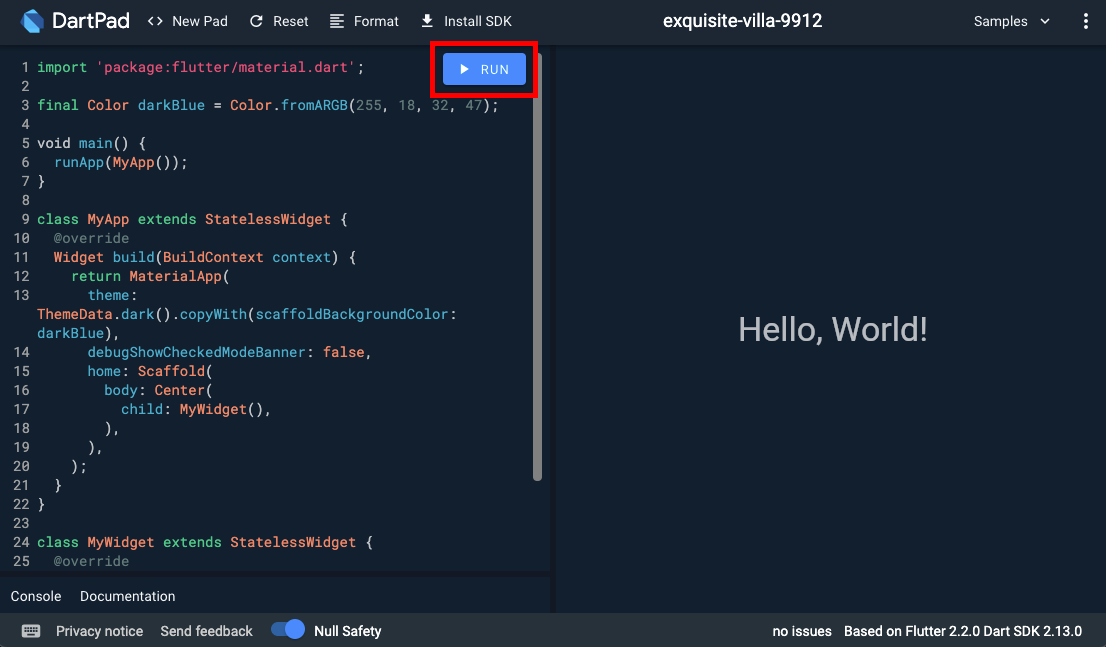Create a New Pad
Viewport: 1106px width, 647px height.
point(188,21)
